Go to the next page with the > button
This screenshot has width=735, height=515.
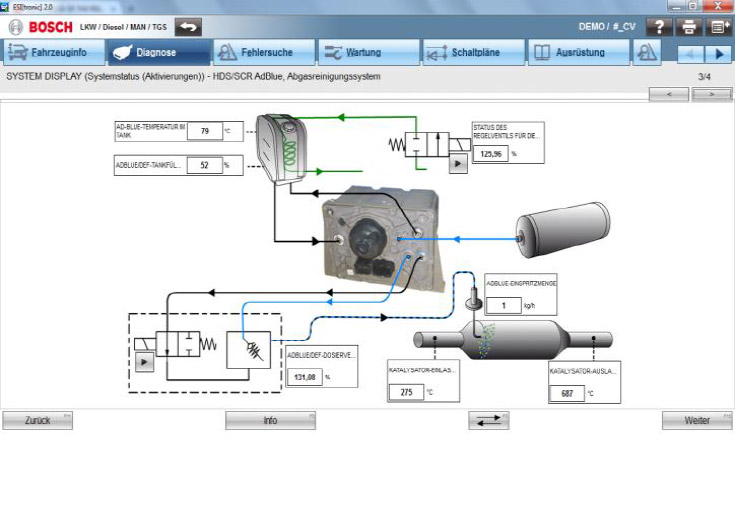pyautogui.click(x=712, y=94)
